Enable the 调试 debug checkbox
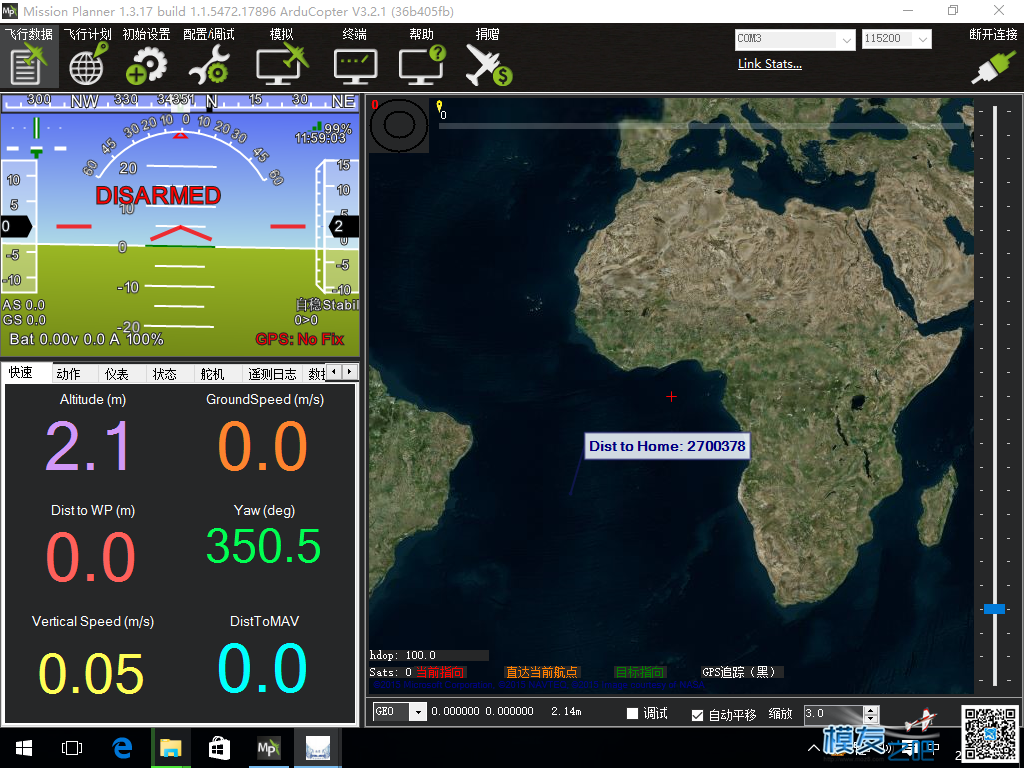 point(632,714)
